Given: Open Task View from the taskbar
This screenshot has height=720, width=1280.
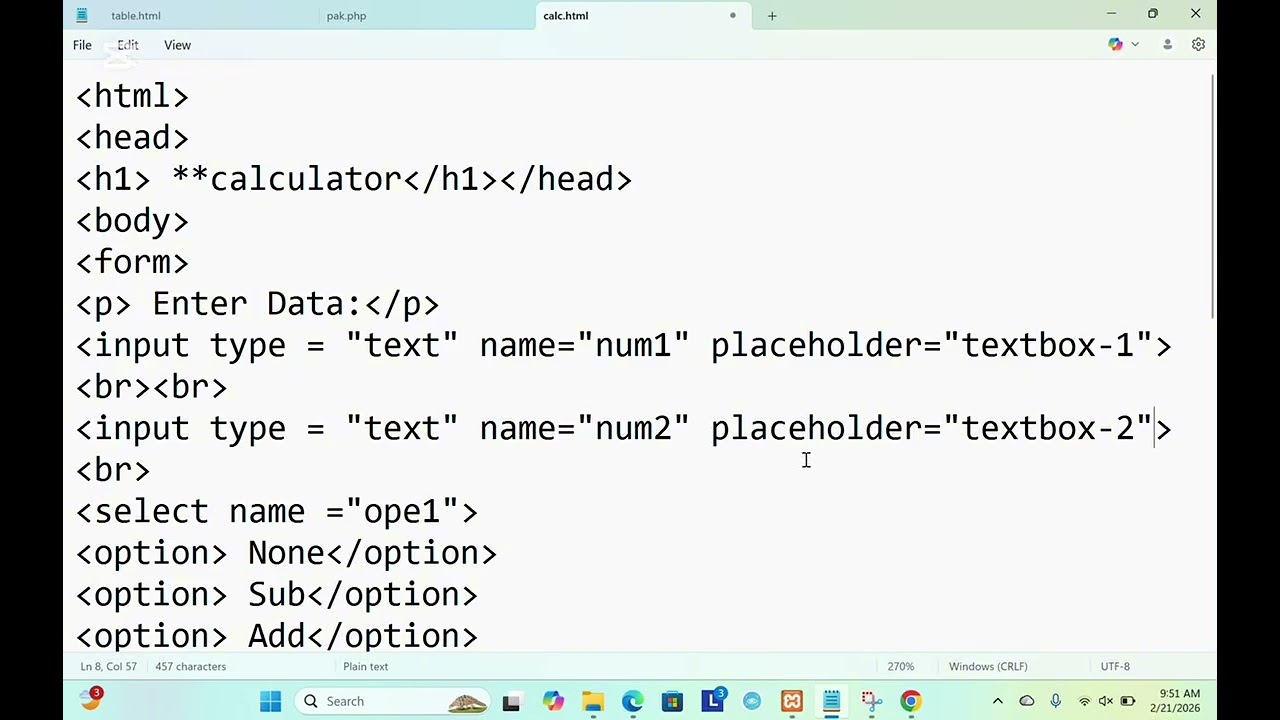Looking at the screenshot, I should (x=511, y=702).
